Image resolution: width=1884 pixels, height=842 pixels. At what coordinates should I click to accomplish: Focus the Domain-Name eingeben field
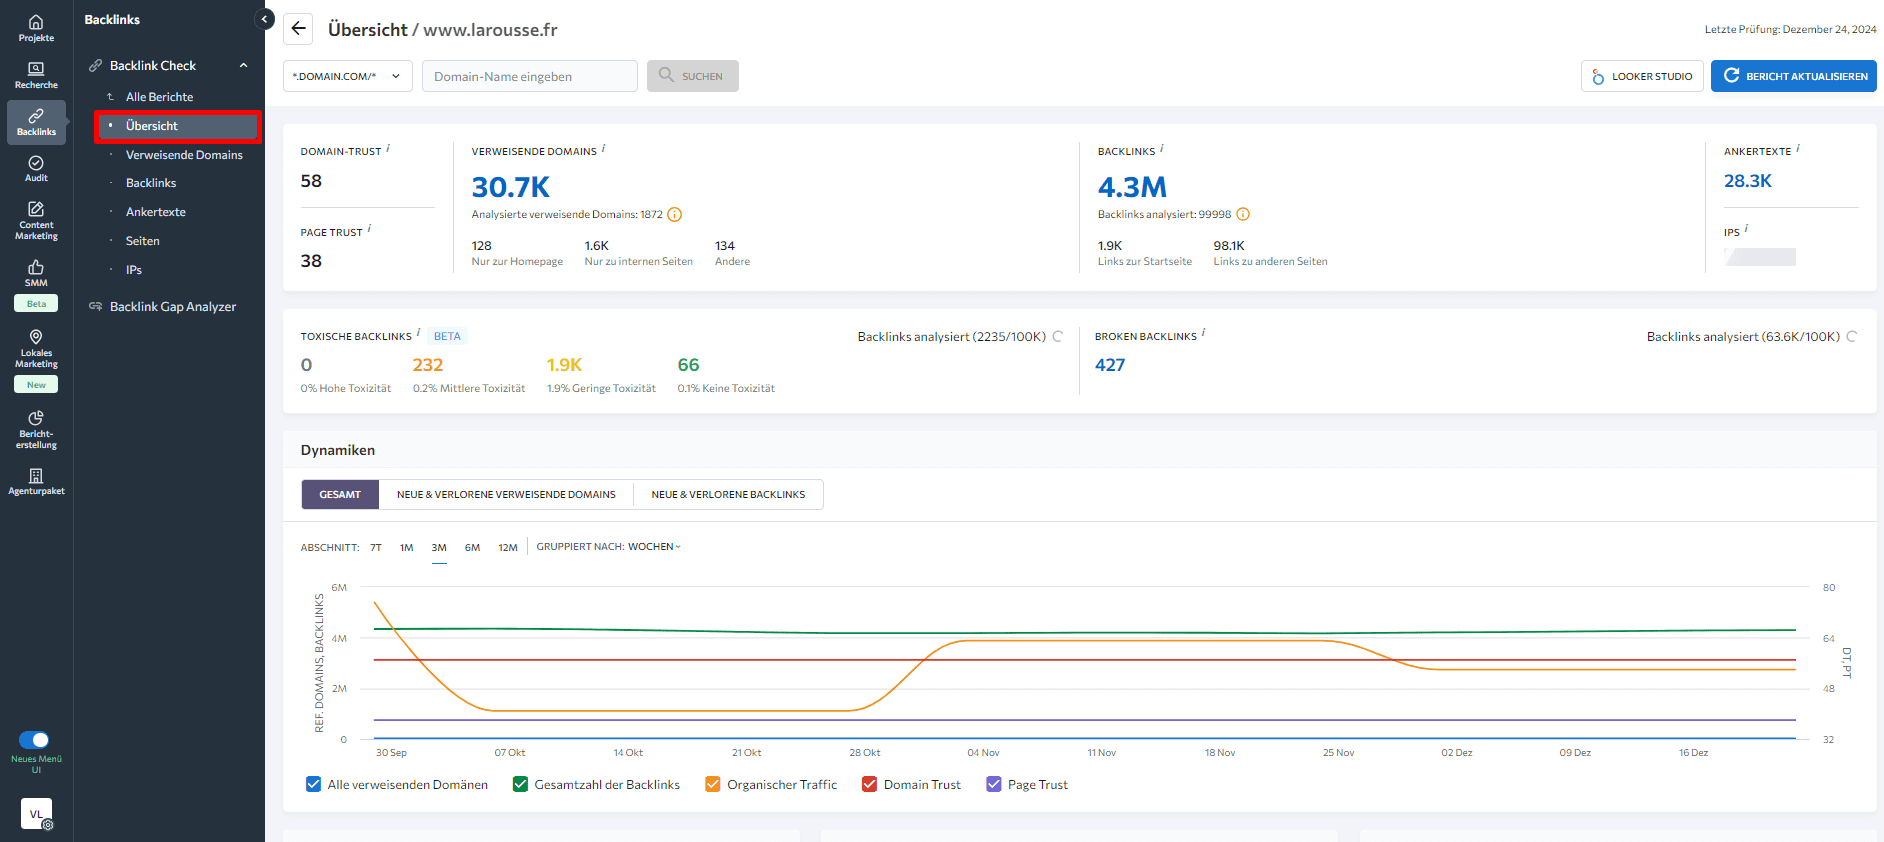tap(530, 76)
